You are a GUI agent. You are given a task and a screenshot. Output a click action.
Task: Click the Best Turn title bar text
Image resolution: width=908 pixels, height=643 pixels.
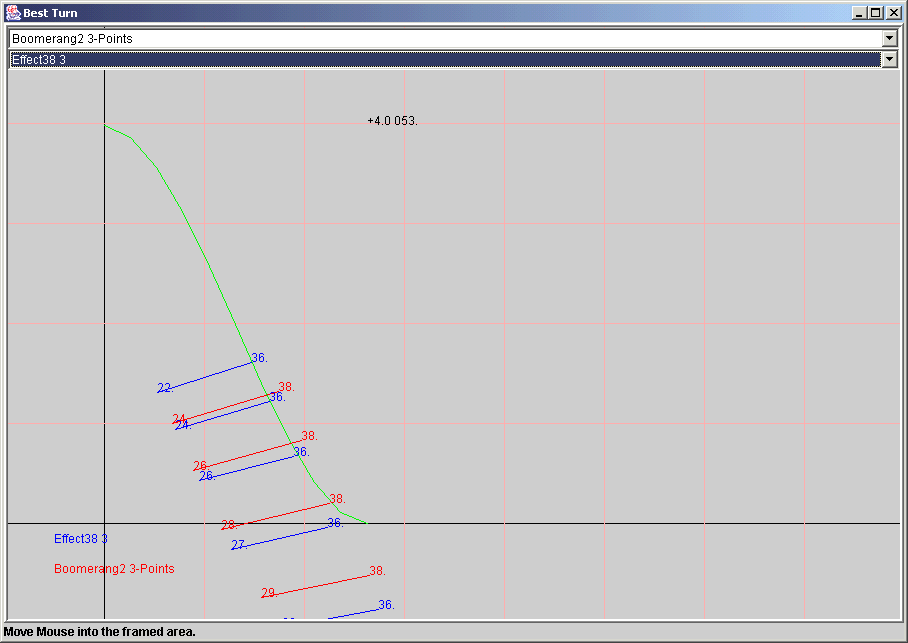coord(50,13)
